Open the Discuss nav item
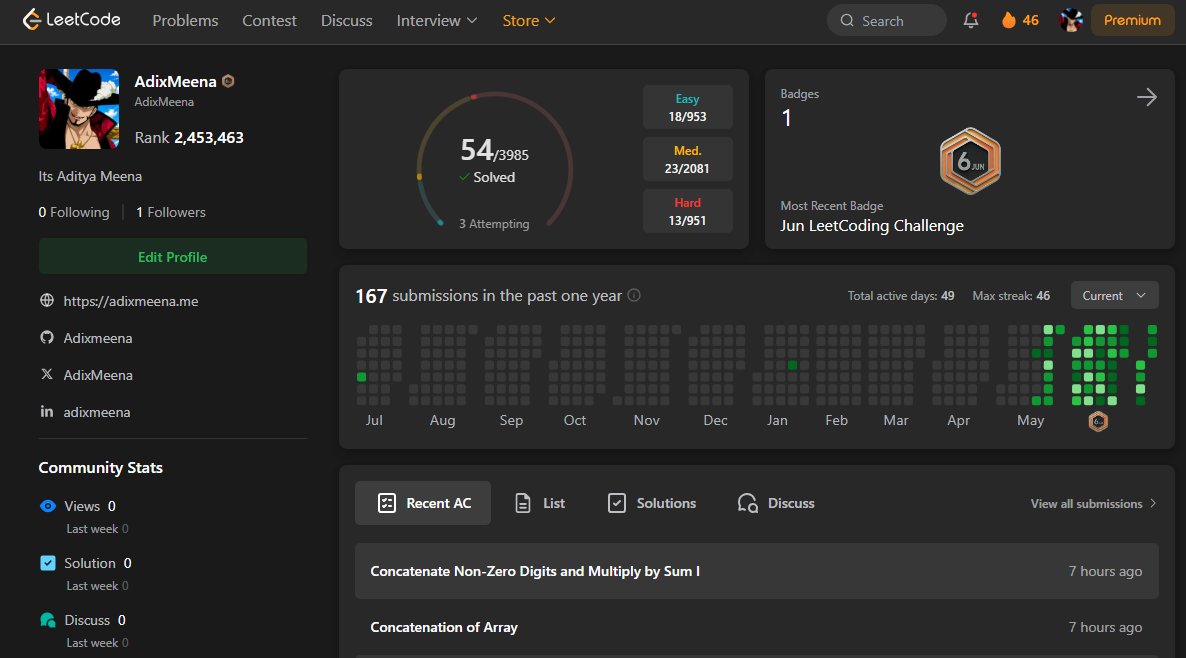1186x658 pixels. [346, 20]
